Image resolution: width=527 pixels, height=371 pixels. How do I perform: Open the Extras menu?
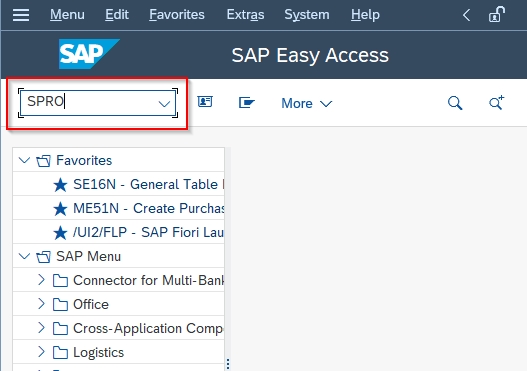click(x=245, y=15)
